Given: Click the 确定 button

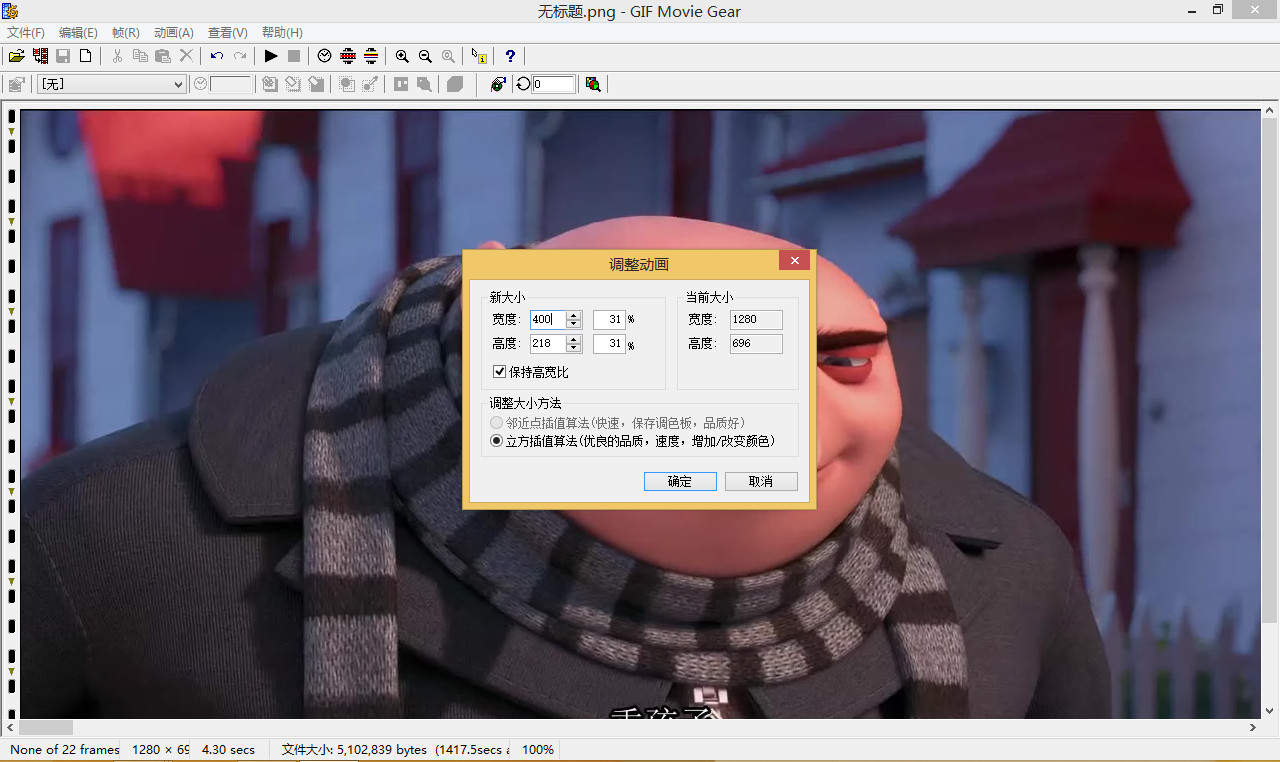Looking at the screenshot, I should point(680,481).
